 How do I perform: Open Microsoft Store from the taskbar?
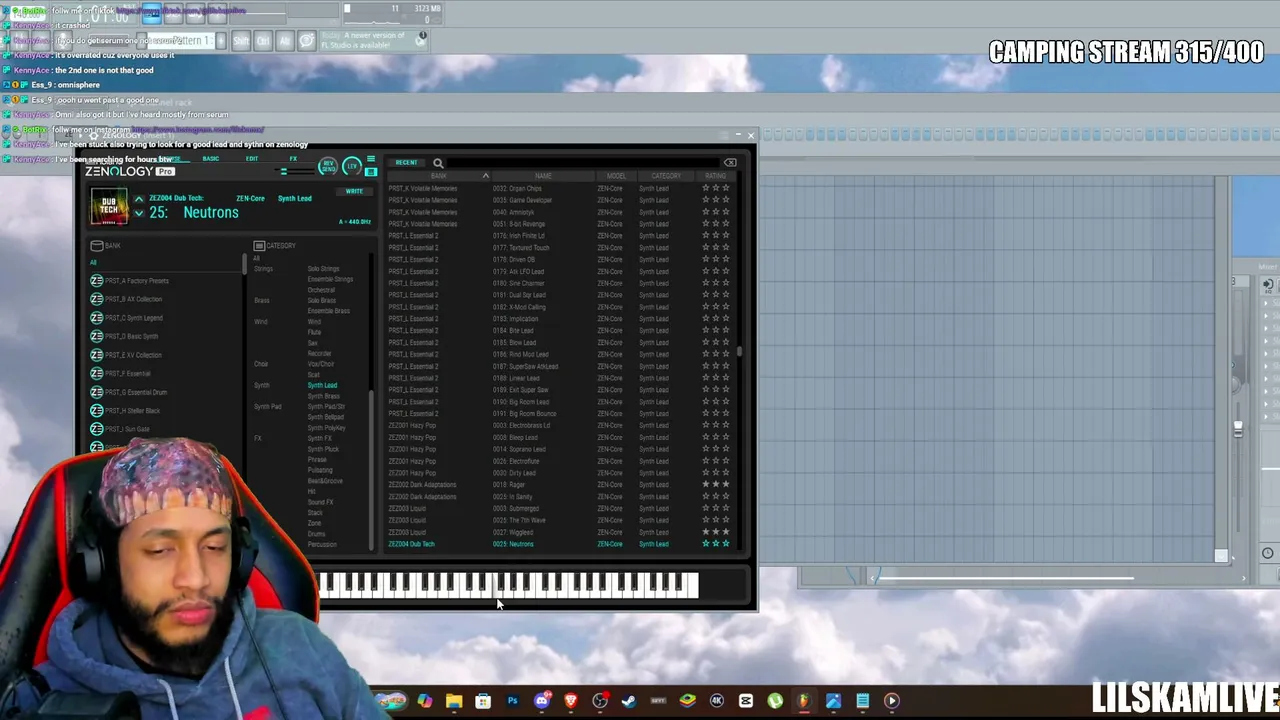483,701
